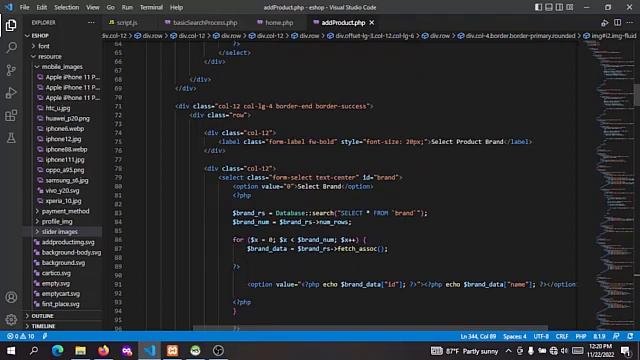Open iphone12.jpg file
The image size is (640, 360).
pos(63,139)
